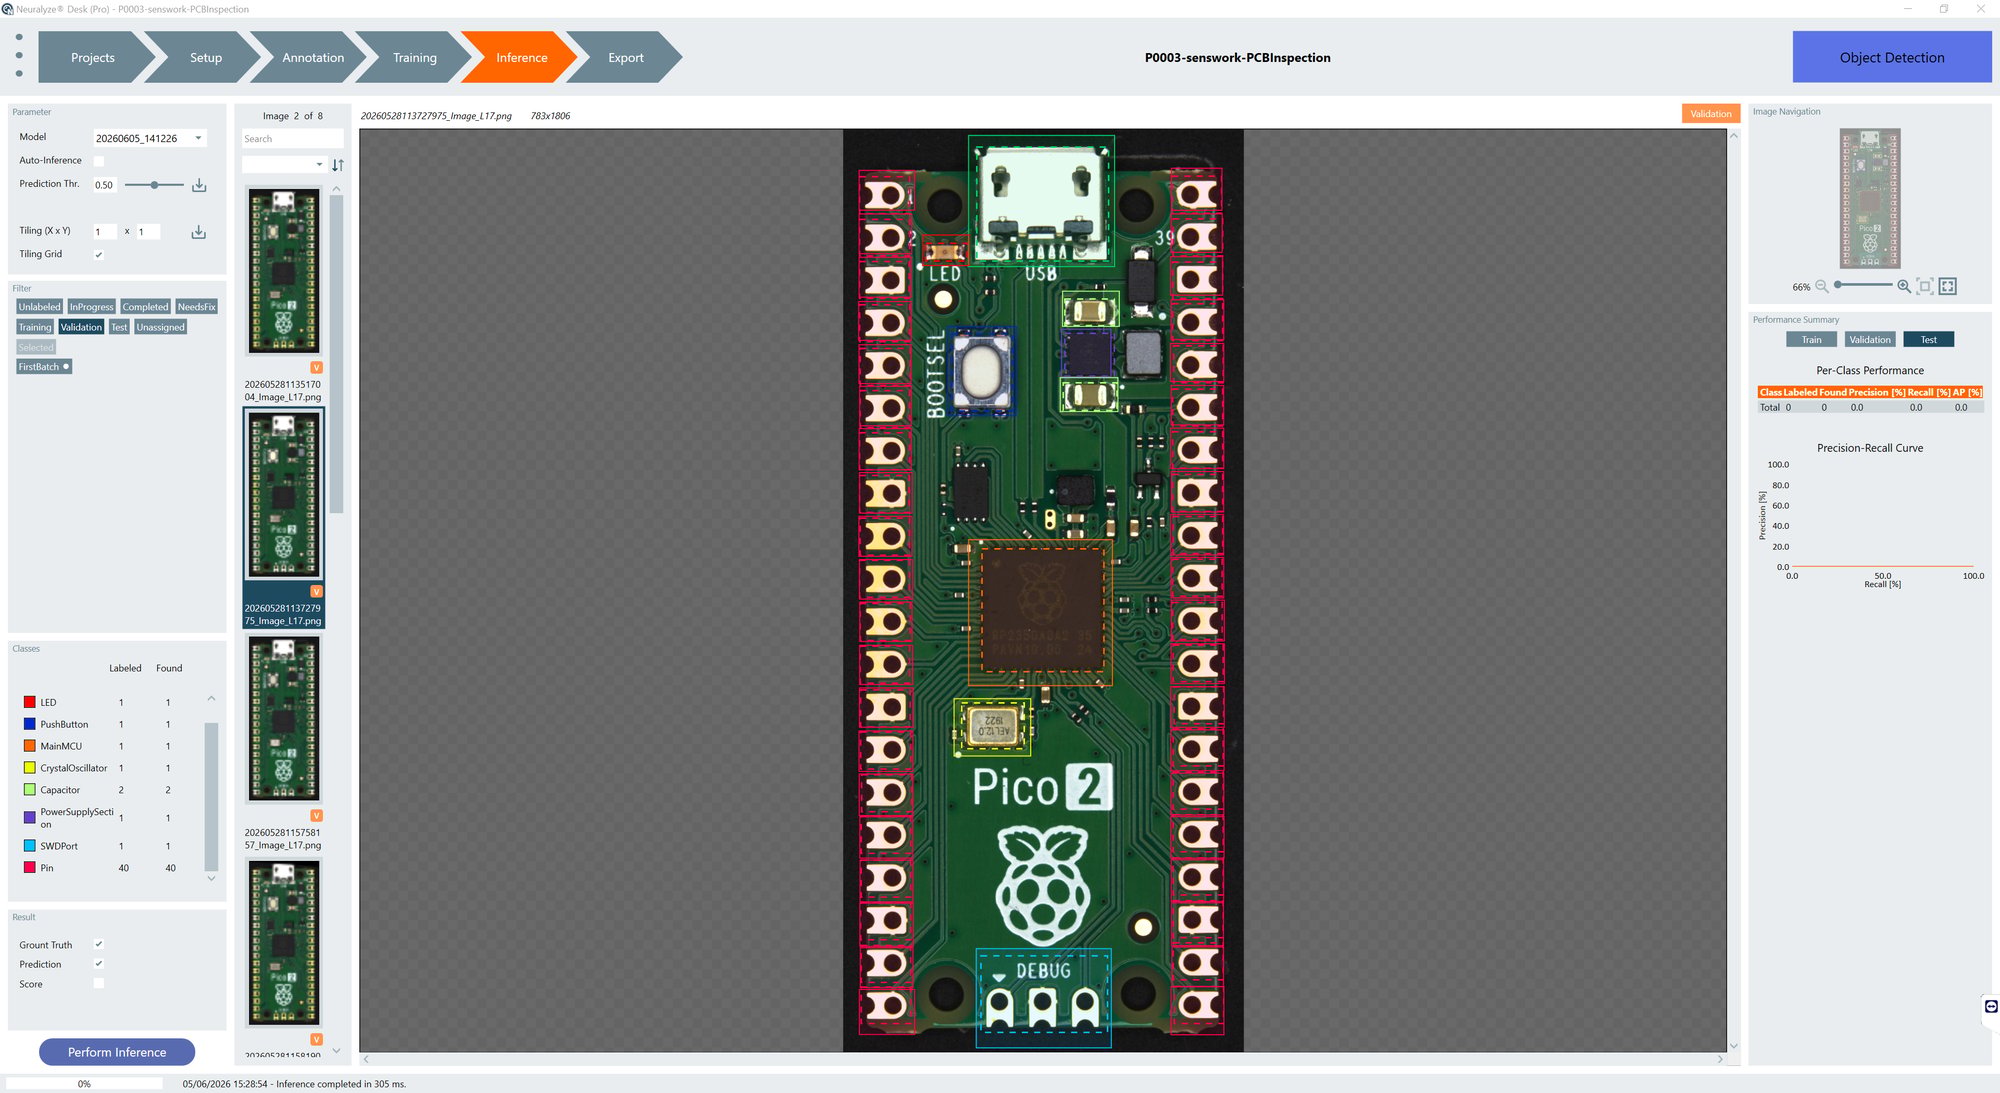This screenshot has width=2000, height=1093.
Task: Go to the Export step
Action: [x=626, y=57]
